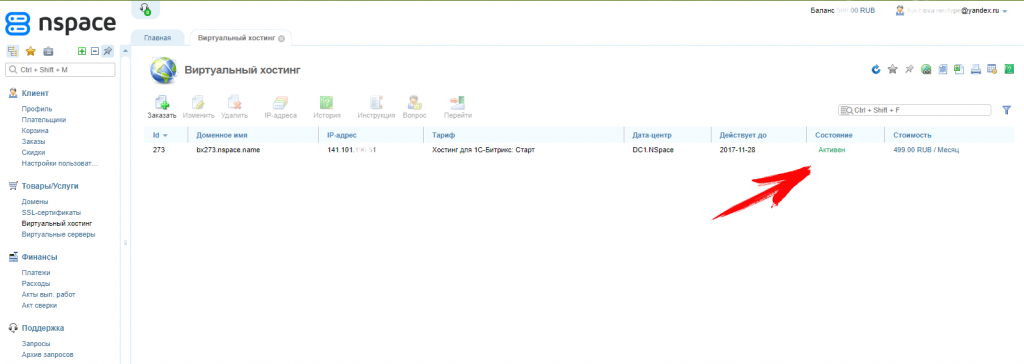Image resolution: width=1024 pixels, height=364 pixels.
Task: Open Настройки пользователя in the sidebar
Action: pos(59,163)
